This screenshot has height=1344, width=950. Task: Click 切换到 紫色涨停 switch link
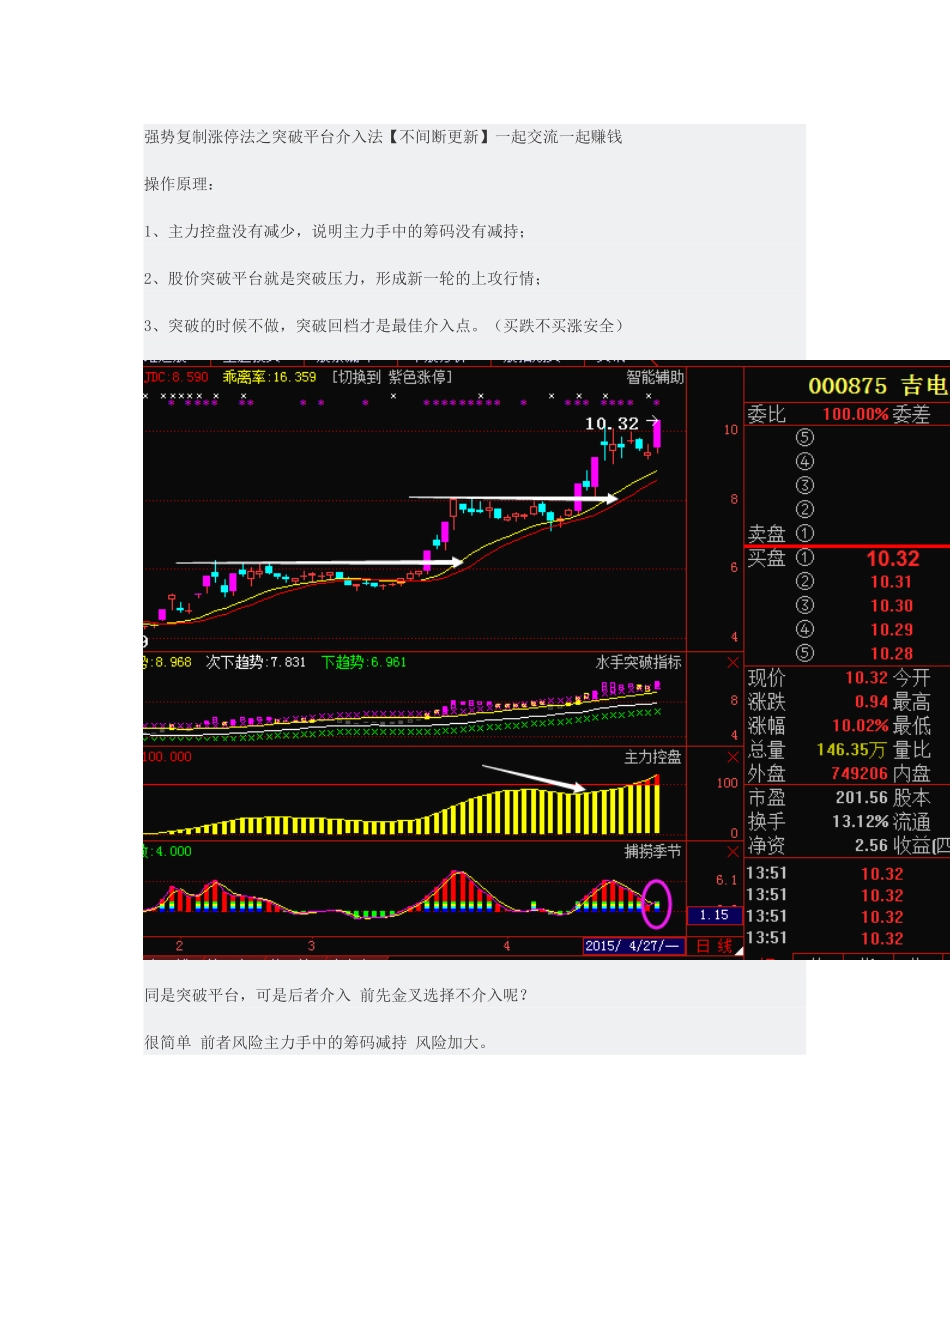coord(392,377)
